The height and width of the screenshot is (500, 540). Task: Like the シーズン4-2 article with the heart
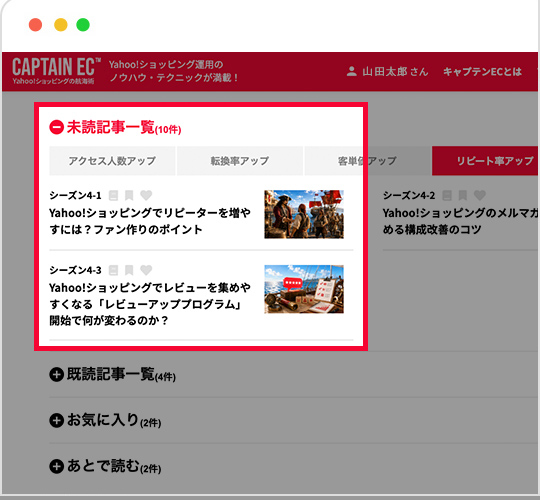480,195
